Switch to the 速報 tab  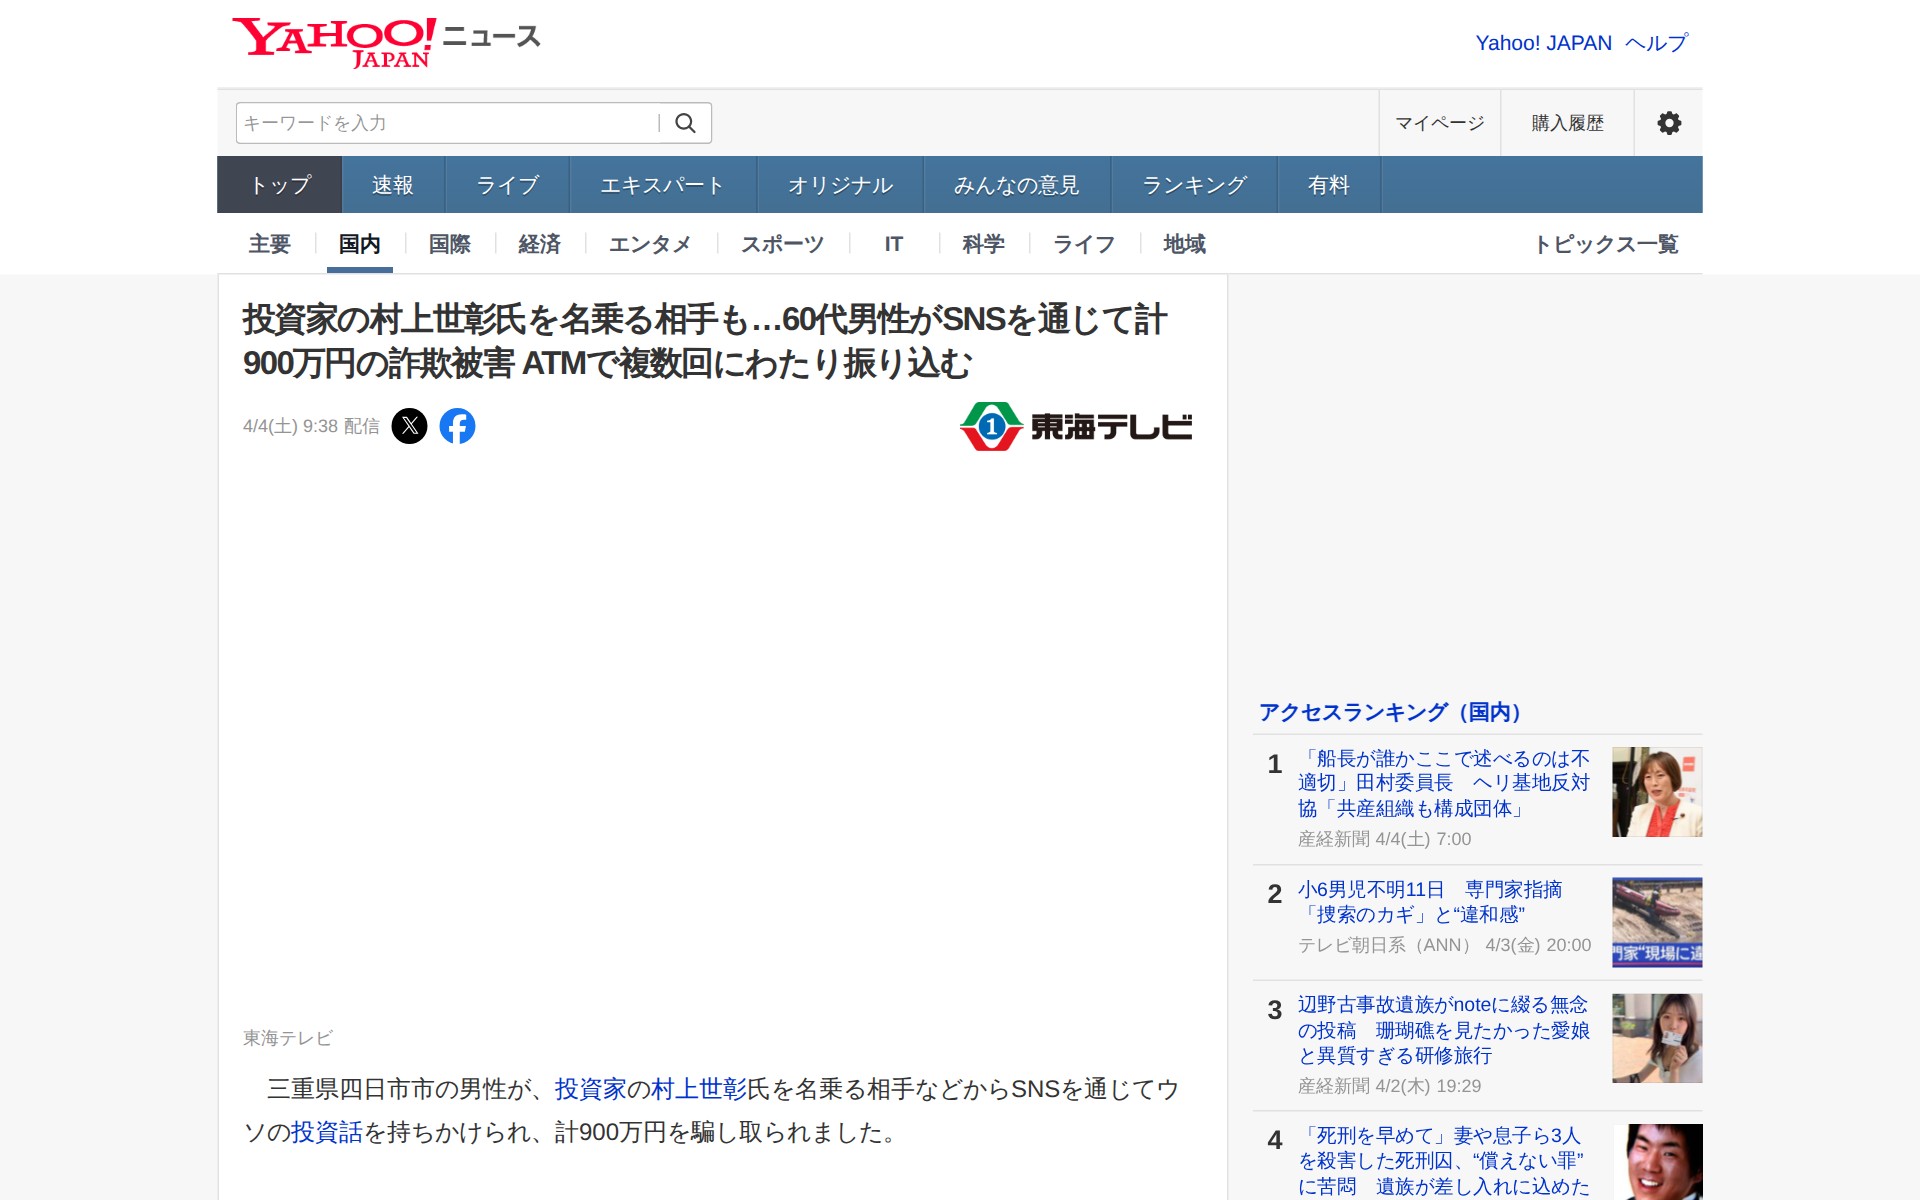click(x=392, y=184)
